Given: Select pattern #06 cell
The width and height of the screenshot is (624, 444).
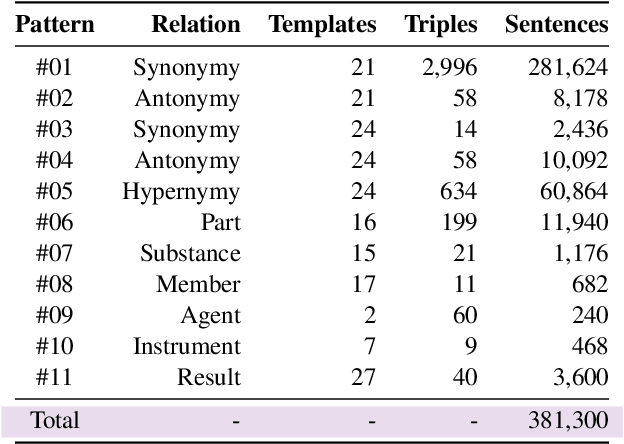Looking at the screenshot, I should 53,222.
